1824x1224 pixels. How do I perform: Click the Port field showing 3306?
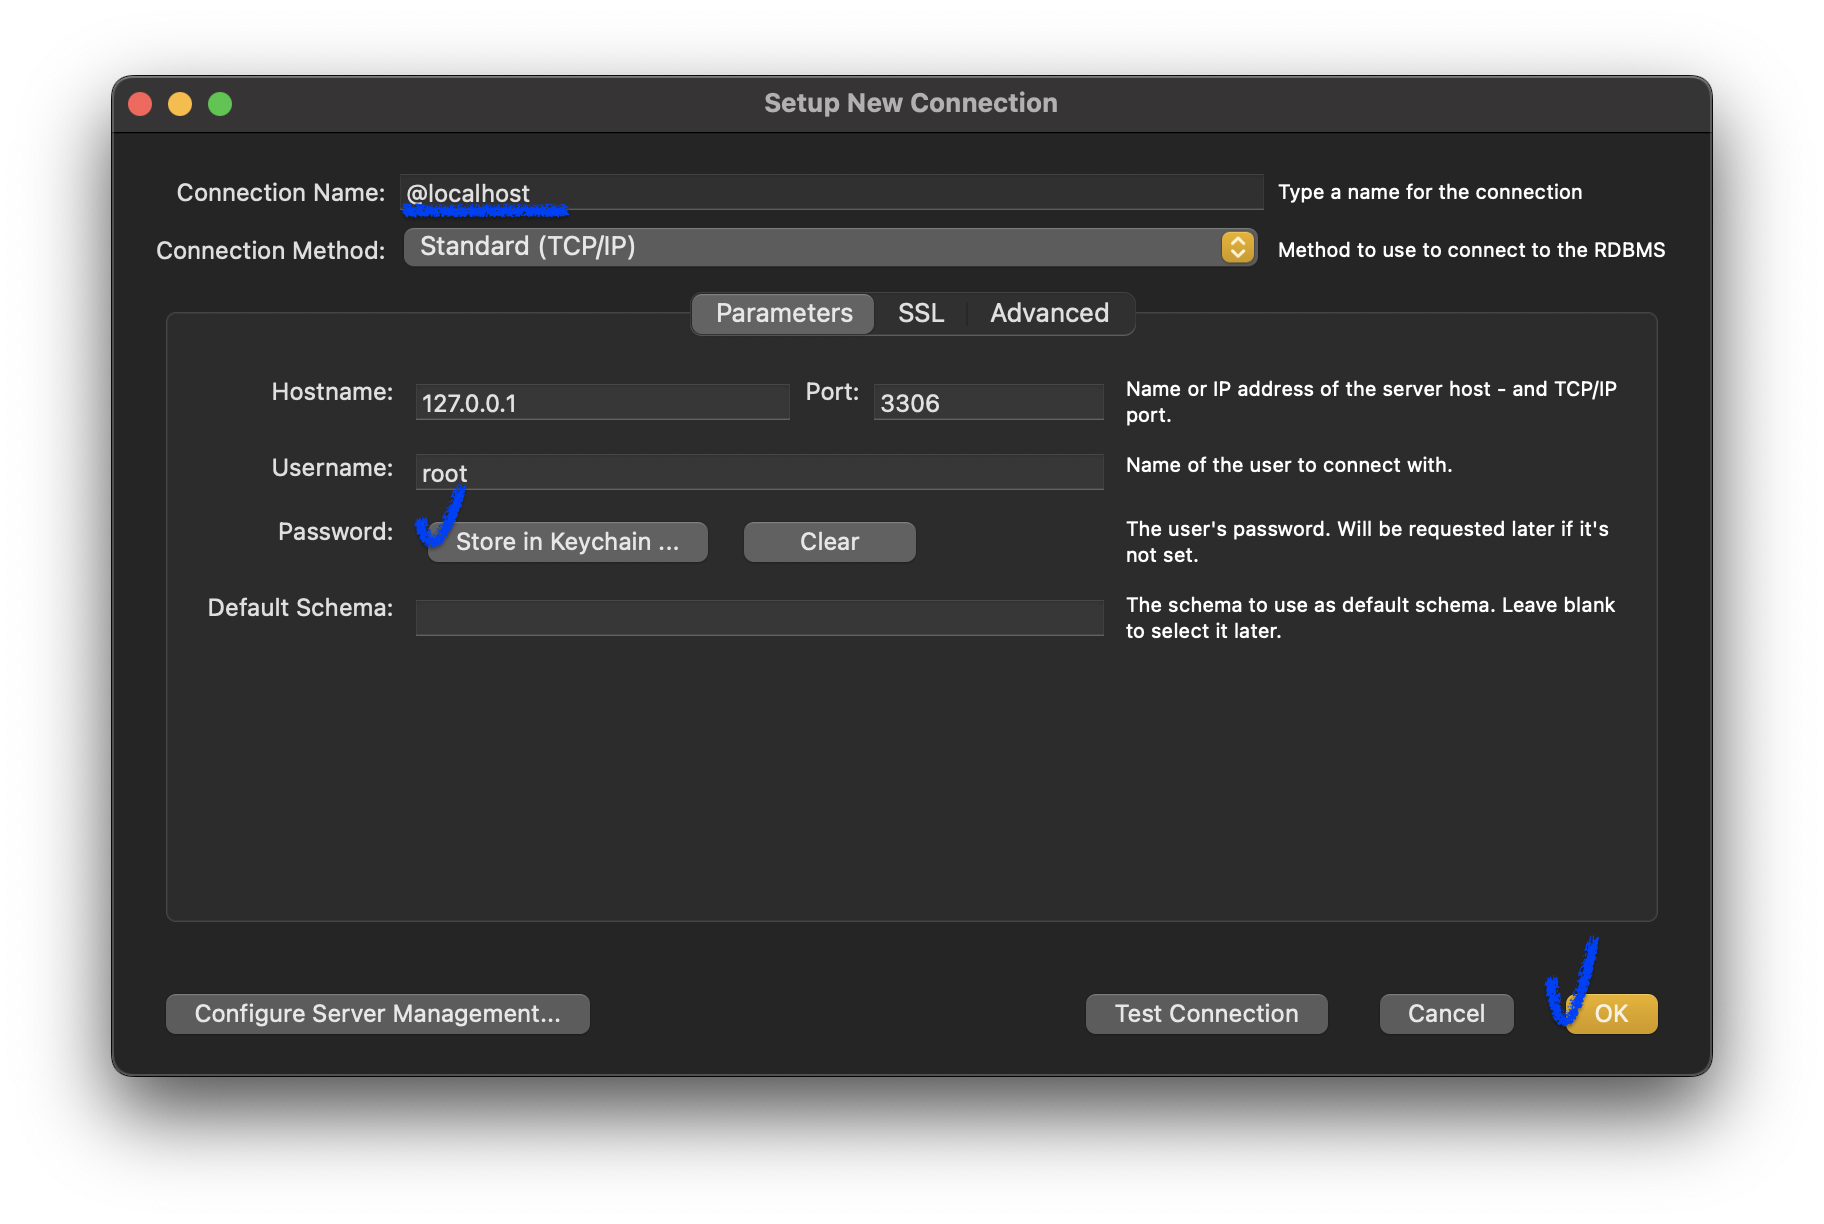988,402
